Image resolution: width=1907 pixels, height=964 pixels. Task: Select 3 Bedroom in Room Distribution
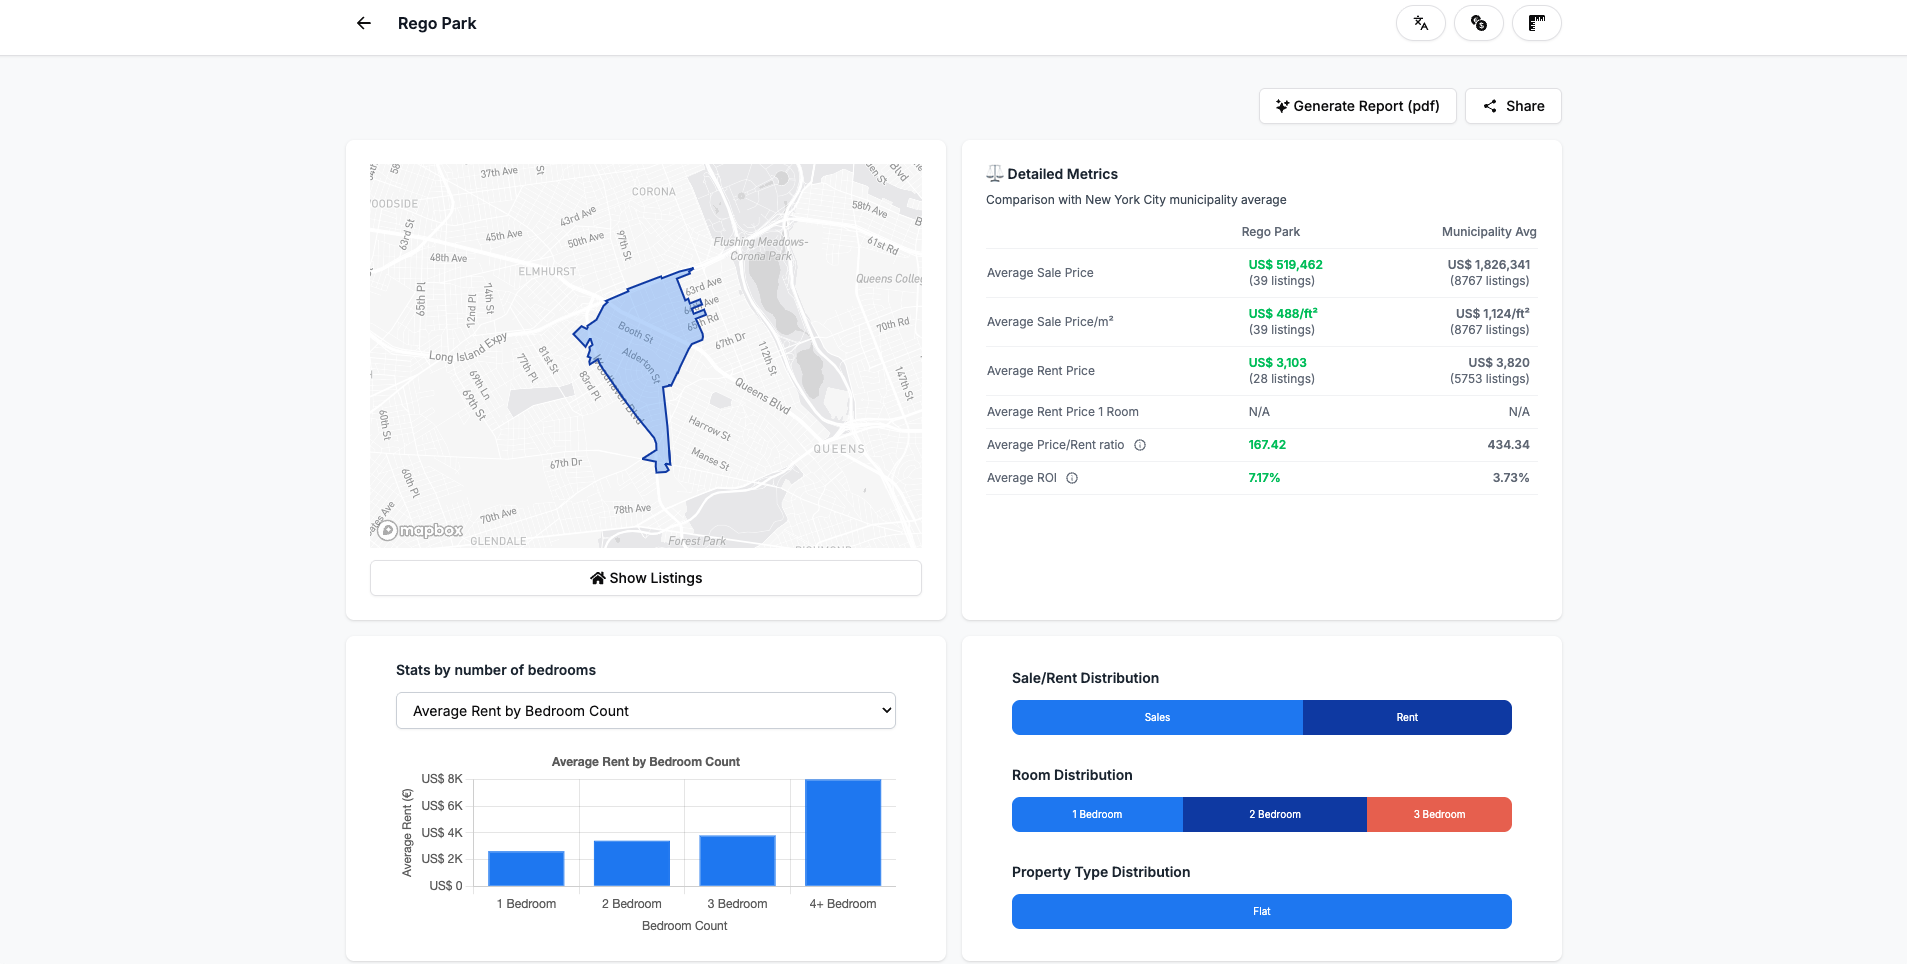1438,814
